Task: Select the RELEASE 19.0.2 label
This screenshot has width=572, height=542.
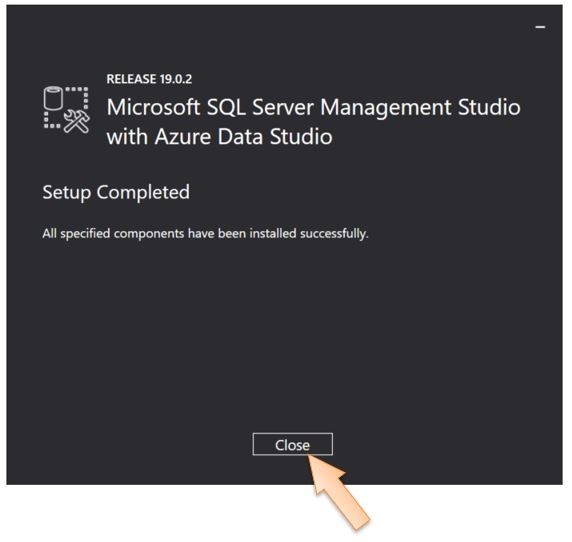Action: click(149, 79)
